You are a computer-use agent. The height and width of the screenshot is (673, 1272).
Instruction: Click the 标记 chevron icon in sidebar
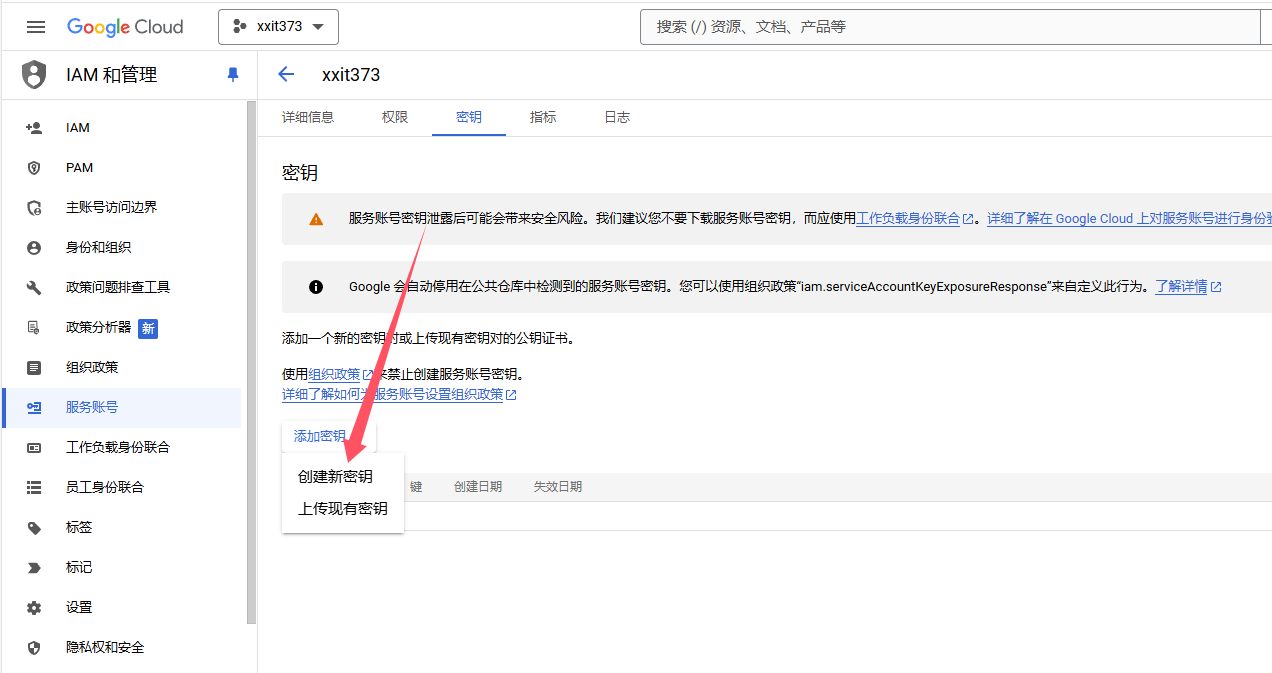click(x=34, y=568)
